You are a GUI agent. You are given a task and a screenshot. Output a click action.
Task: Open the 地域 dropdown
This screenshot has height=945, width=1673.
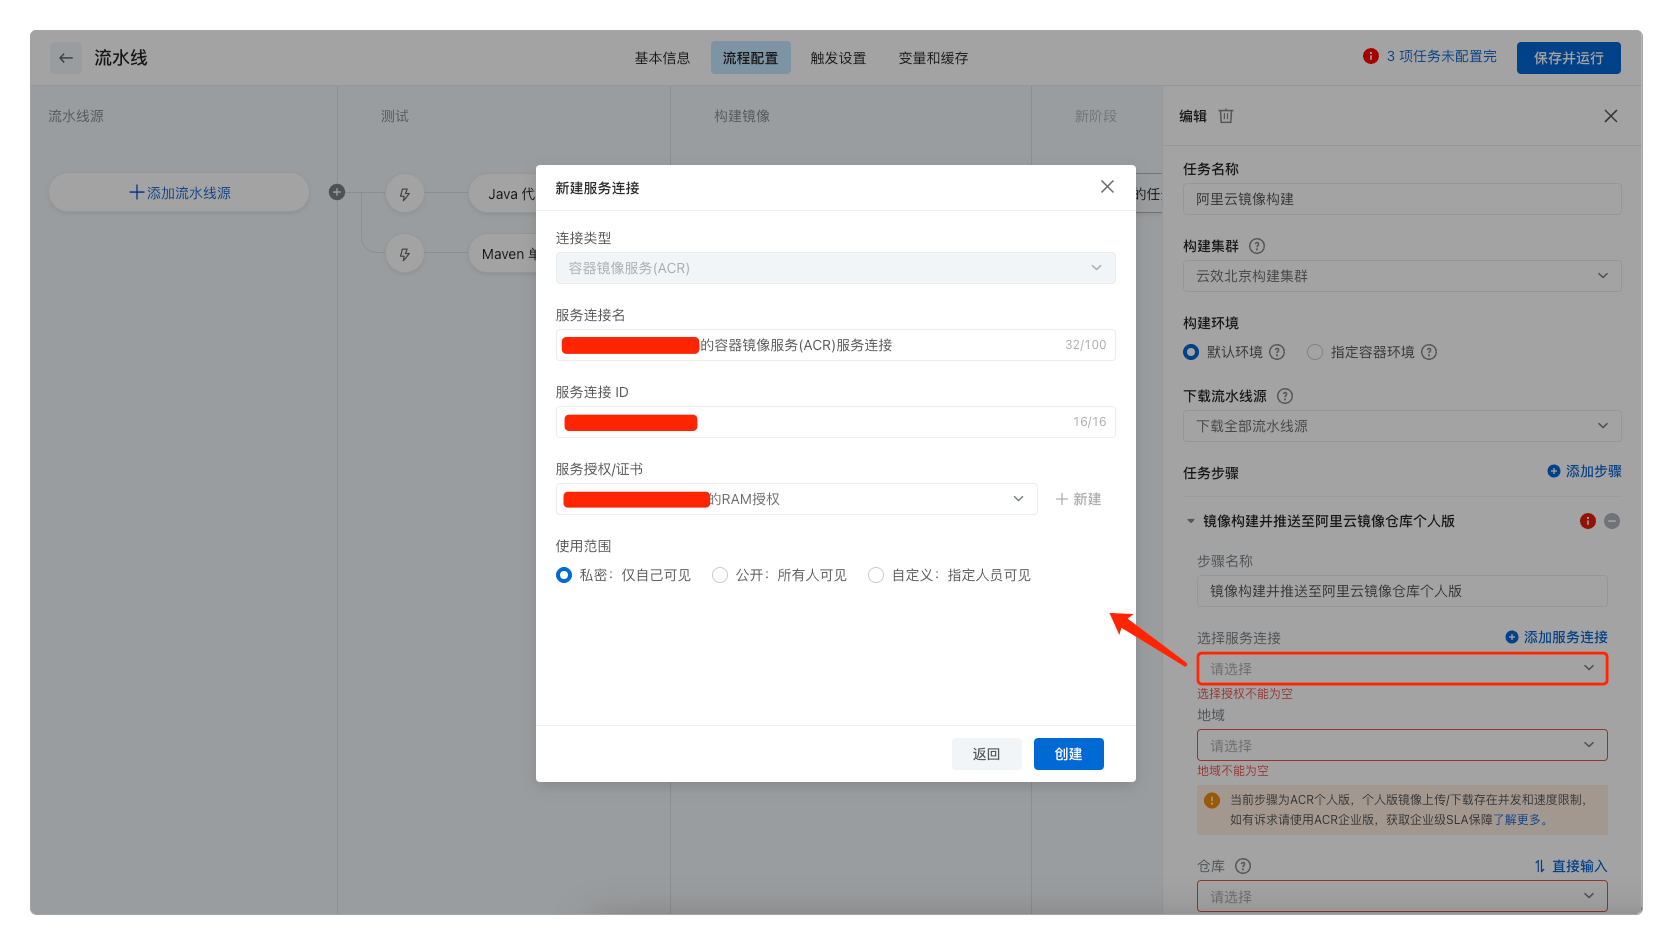(x=1402, y=745)
